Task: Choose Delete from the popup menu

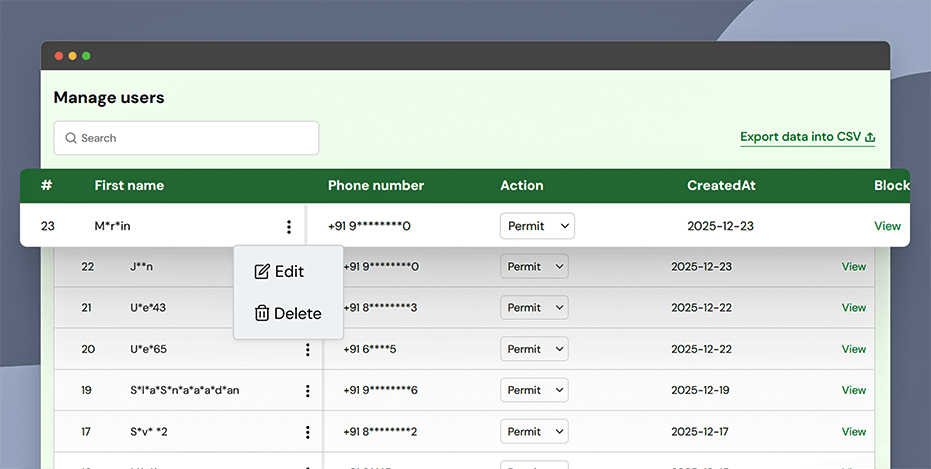Action: click(288, 313)
